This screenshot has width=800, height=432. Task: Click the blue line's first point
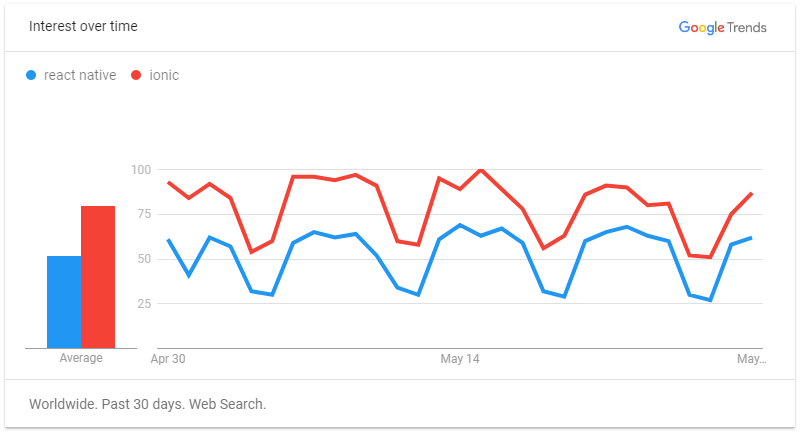(169, 240)
